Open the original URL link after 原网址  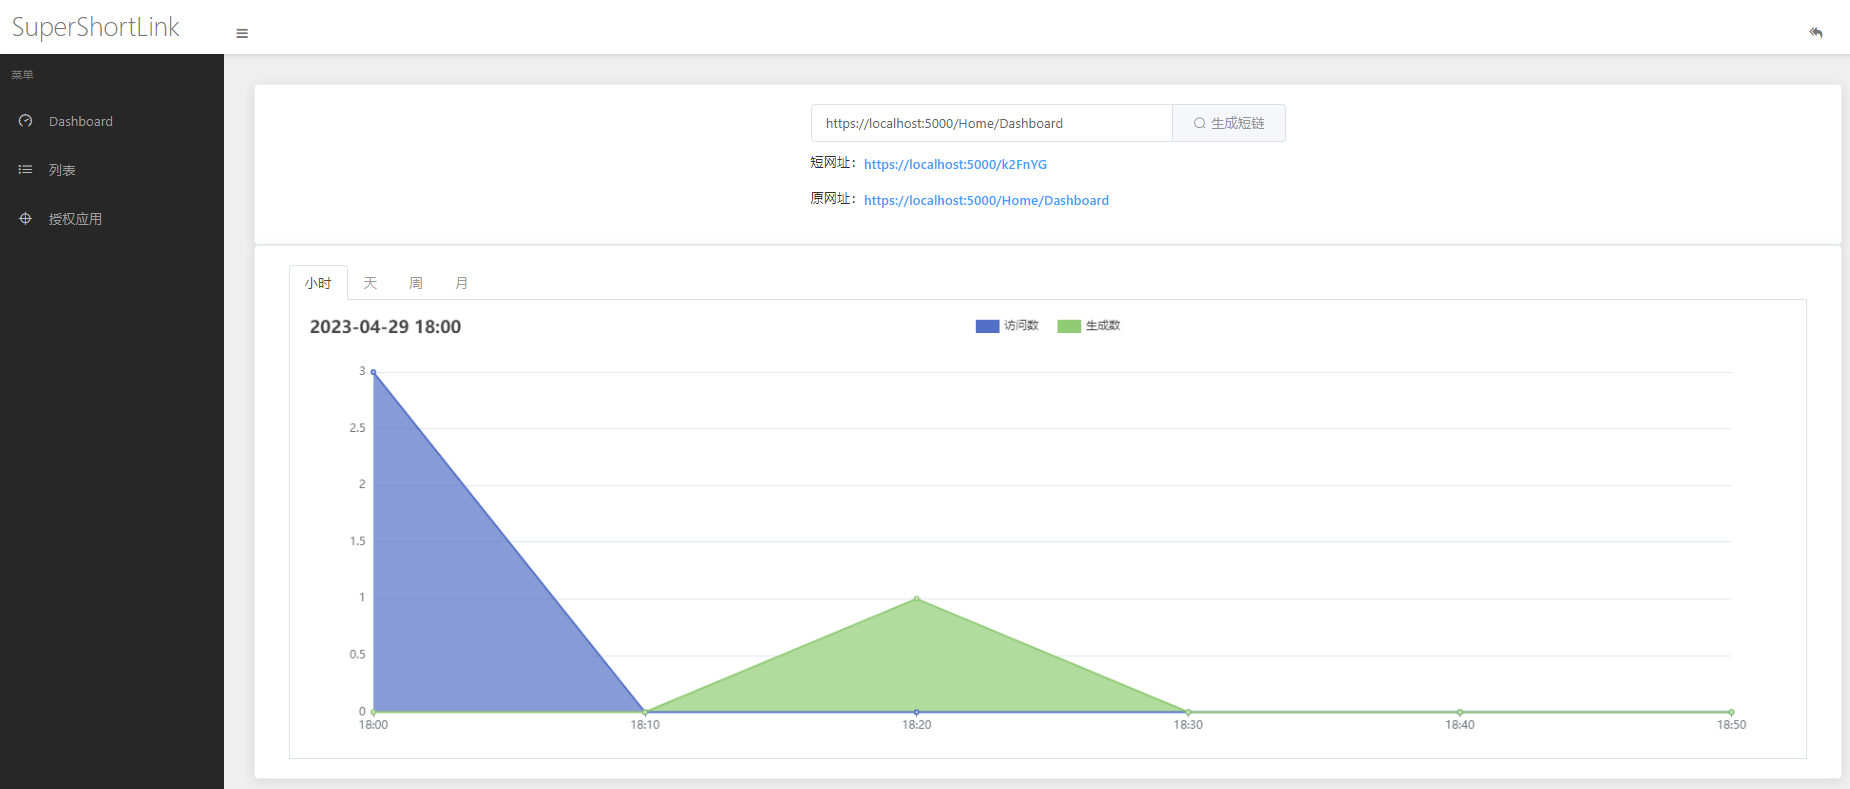point(986,200)
